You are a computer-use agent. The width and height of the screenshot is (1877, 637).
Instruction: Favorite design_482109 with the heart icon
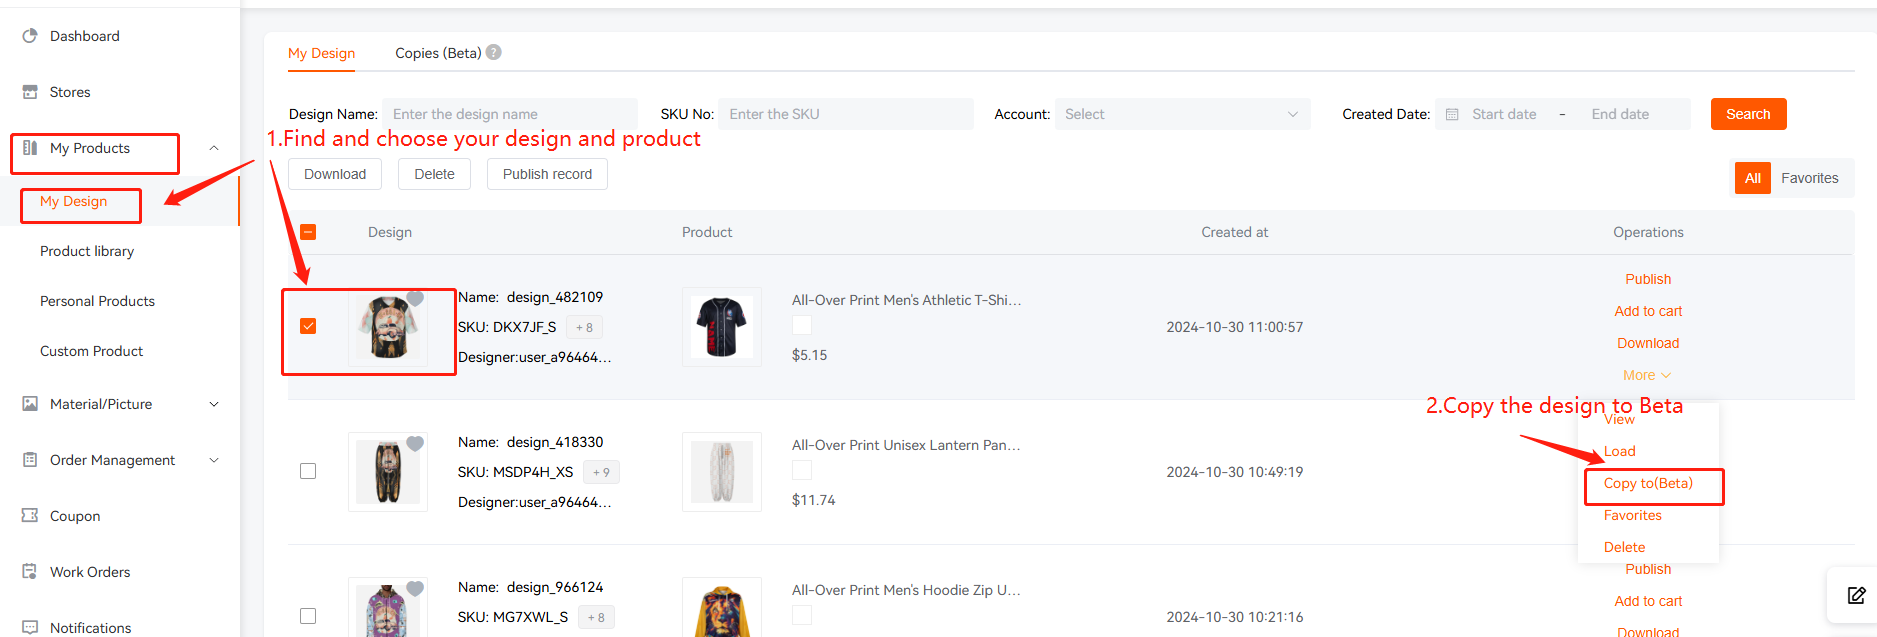(x=415, y=298)
